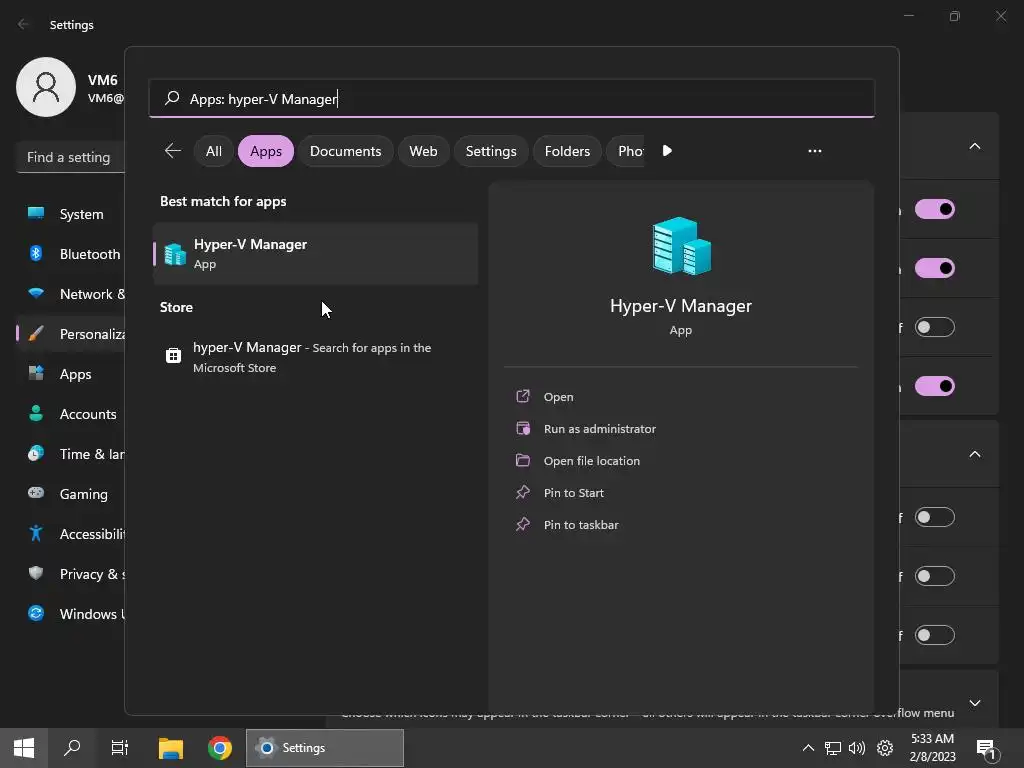Click the network tray icon
This screenshot has width=1024, height=768.
833,748
